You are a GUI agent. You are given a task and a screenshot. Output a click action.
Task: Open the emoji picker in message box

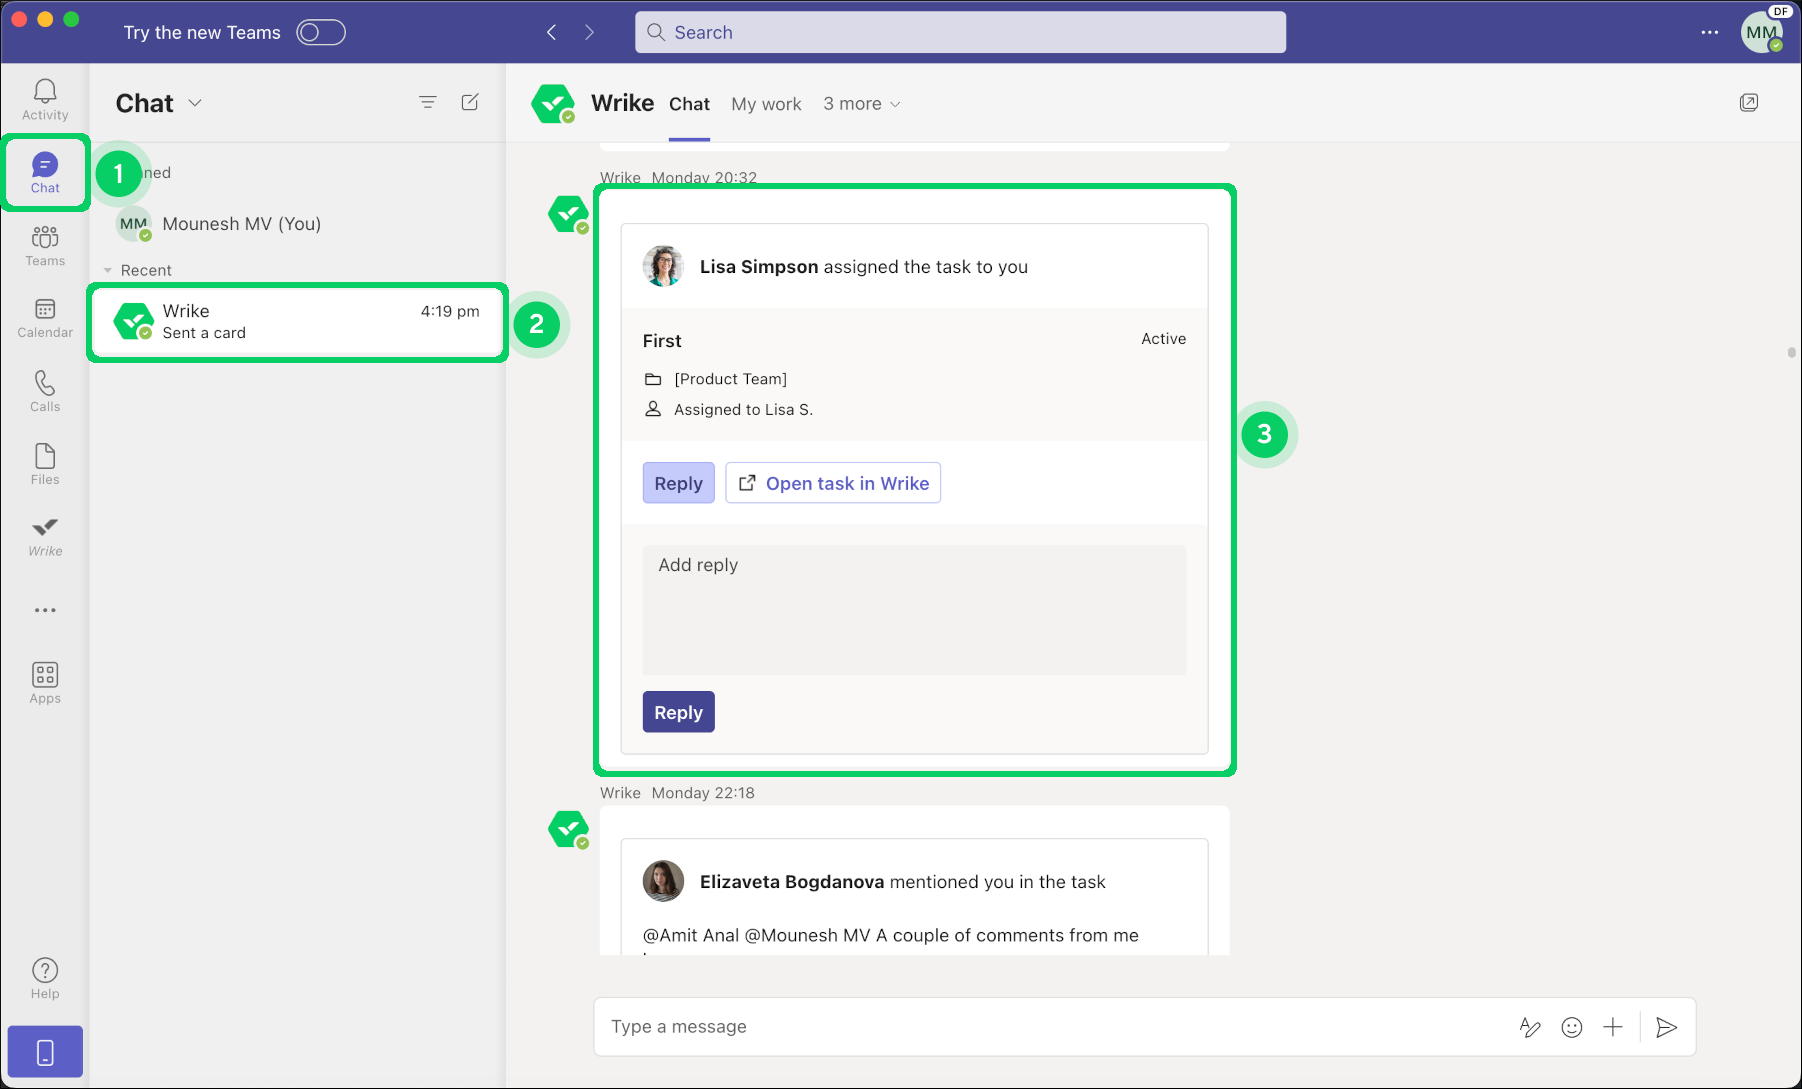click(x=1571, y=1027)
